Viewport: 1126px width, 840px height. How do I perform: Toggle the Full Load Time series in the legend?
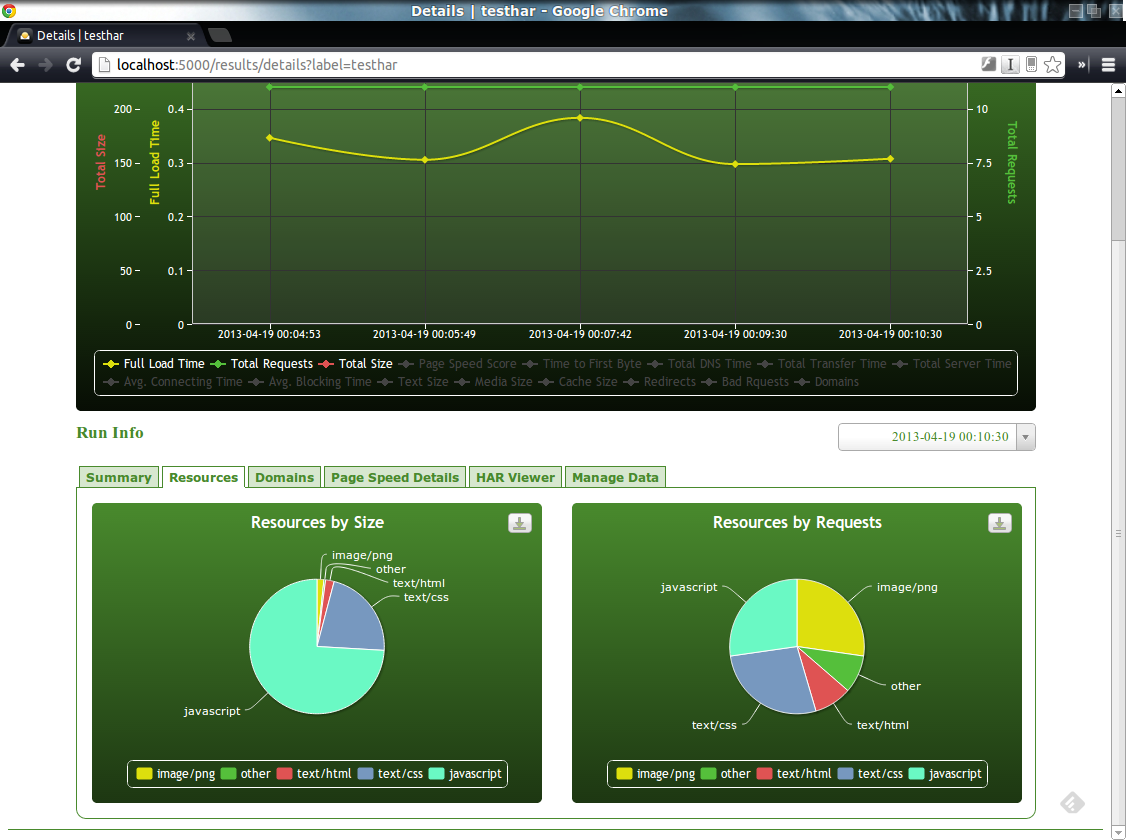click(154, 364)
